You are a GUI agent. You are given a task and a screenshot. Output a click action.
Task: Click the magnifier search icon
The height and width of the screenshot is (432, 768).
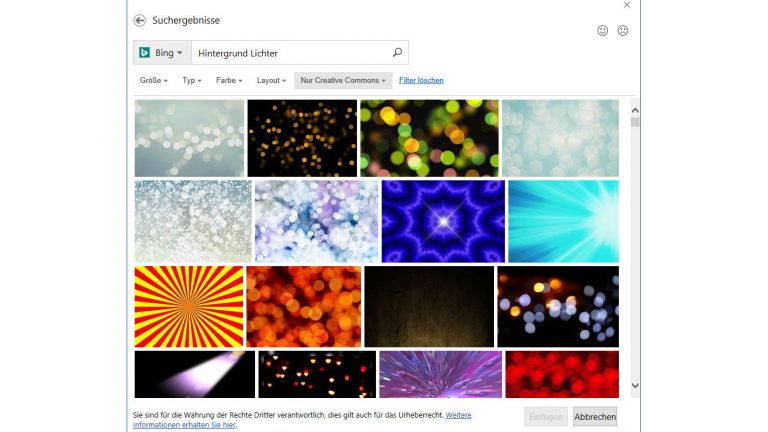tap(397, 52)
